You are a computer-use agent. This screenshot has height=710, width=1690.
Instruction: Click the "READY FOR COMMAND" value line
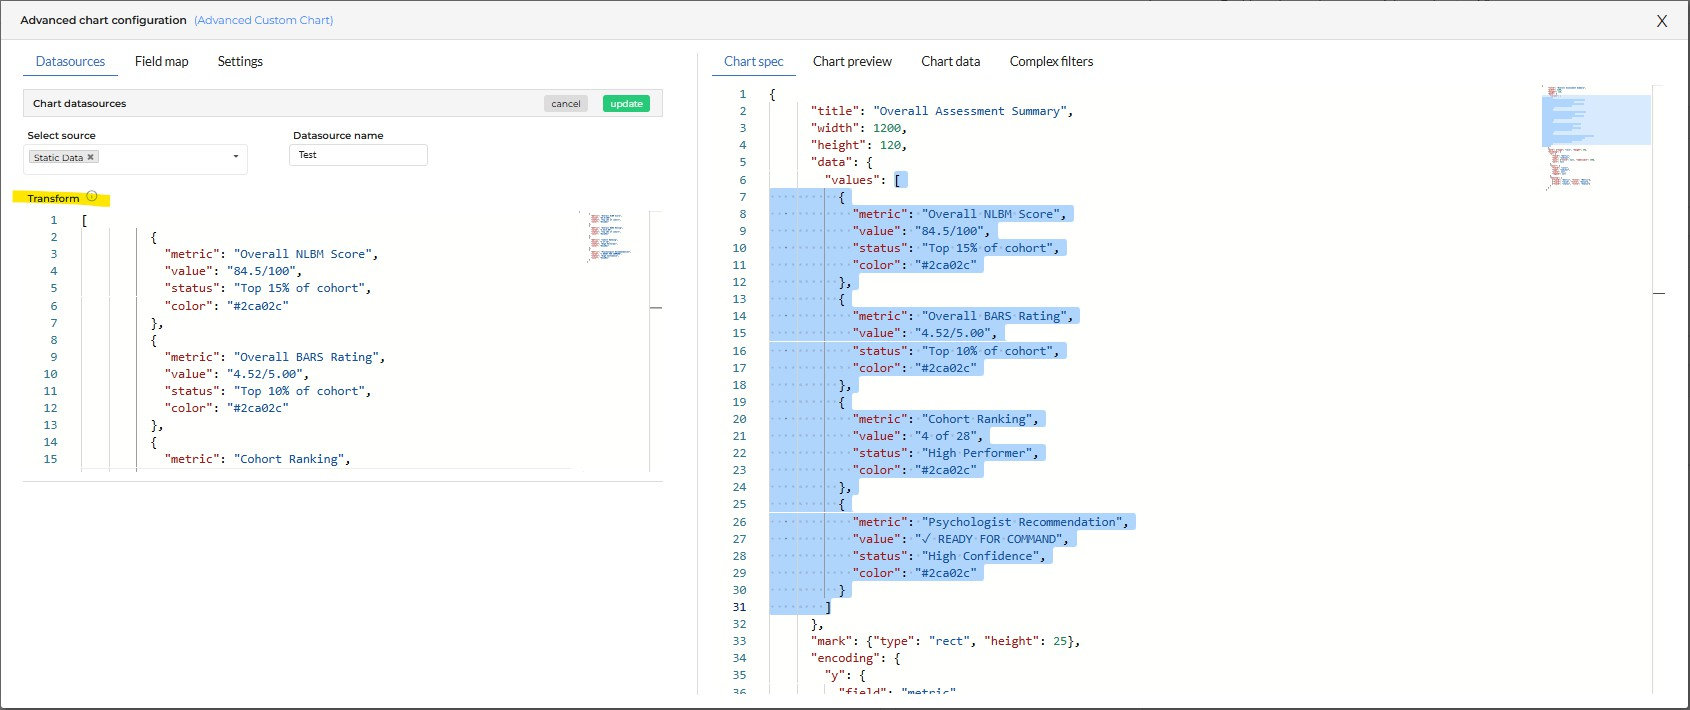961,539
